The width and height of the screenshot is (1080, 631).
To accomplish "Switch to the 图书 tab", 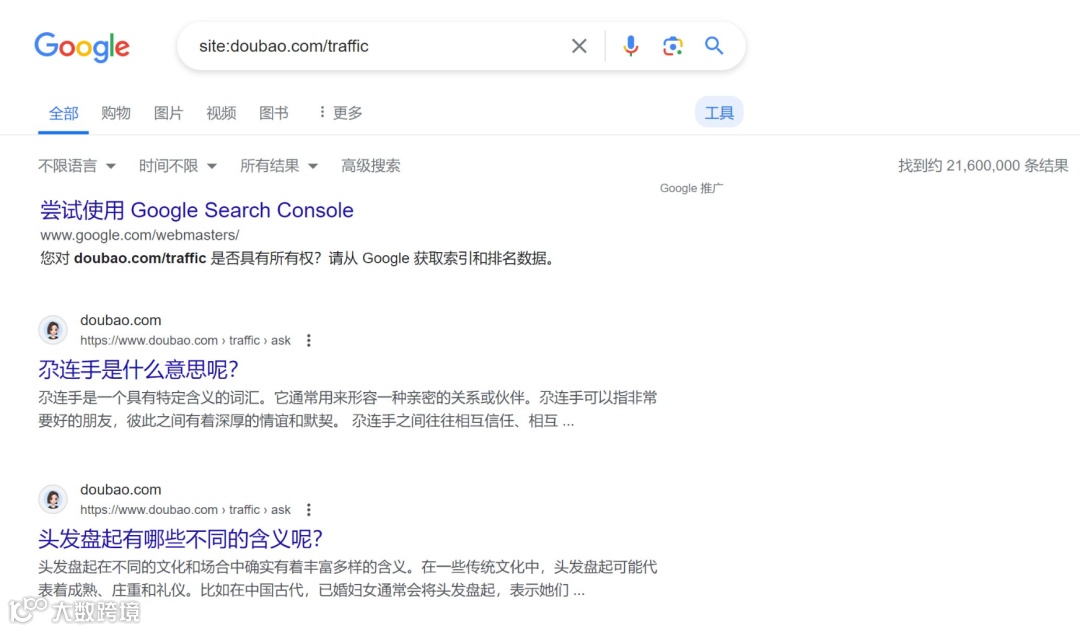I will point(273,113).
